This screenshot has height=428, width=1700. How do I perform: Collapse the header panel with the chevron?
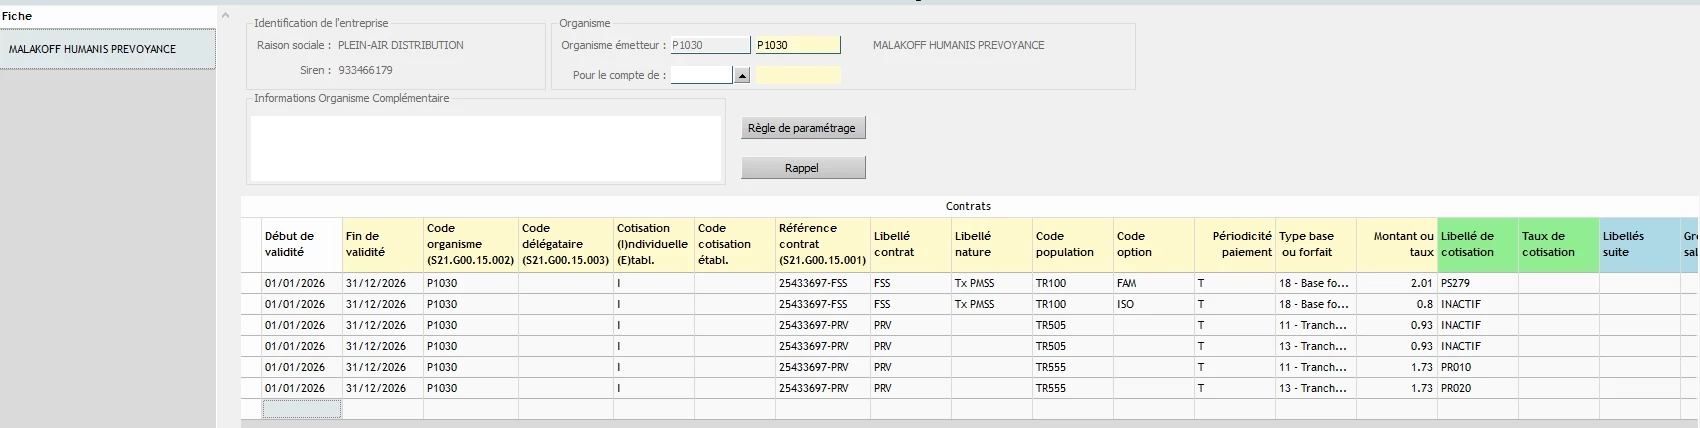point(225,15)
